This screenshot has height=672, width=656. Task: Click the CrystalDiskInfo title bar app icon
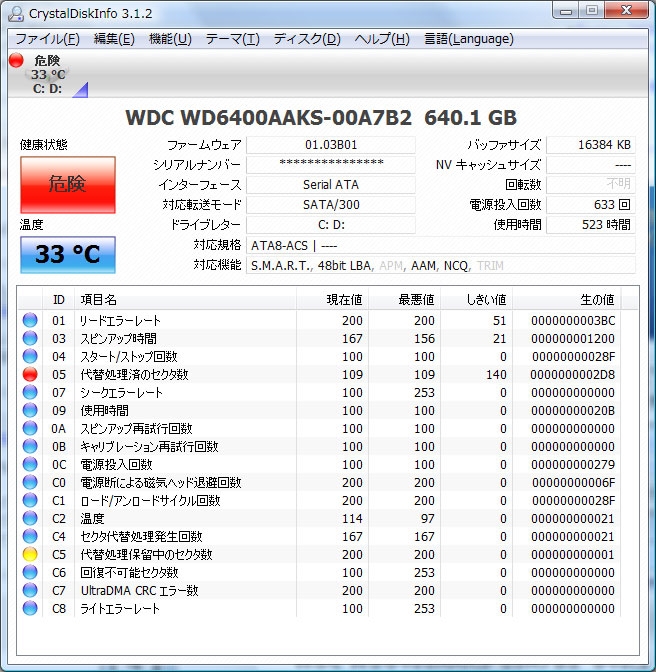pos(16,13)
